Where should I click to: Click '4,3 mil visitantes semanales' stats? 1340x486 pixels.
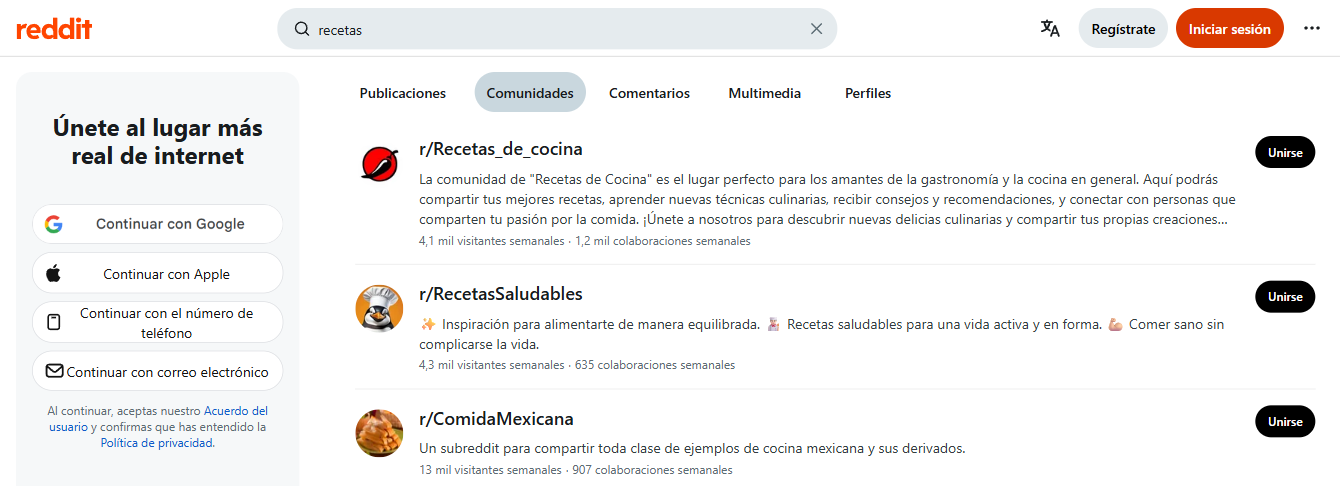491,365
